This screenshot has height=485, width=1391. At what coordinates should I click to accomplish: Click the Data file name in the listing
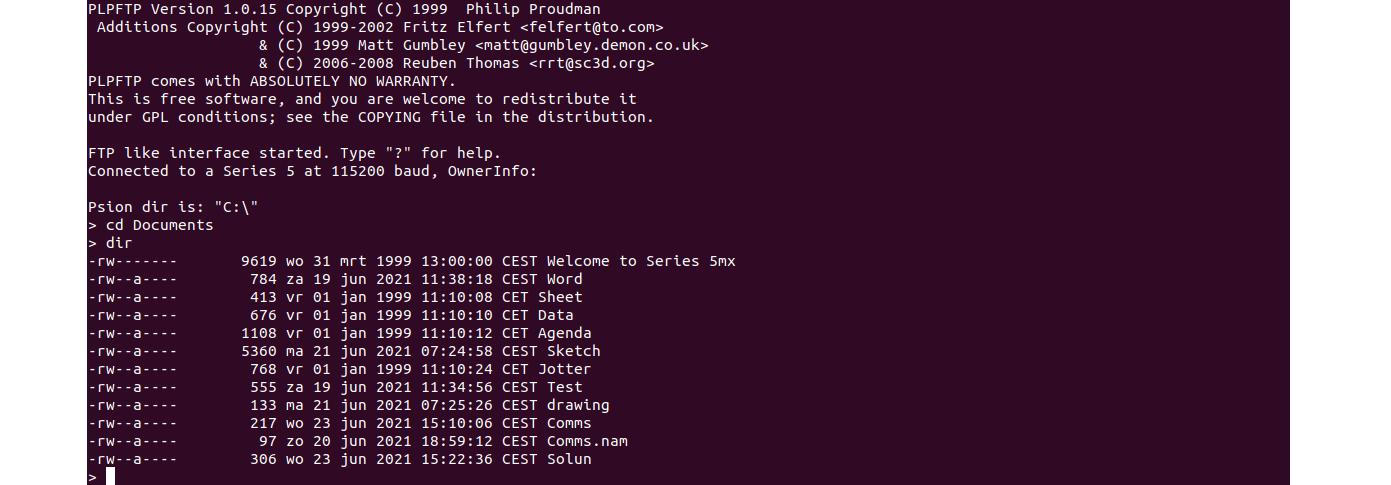[x=555, y=315]
